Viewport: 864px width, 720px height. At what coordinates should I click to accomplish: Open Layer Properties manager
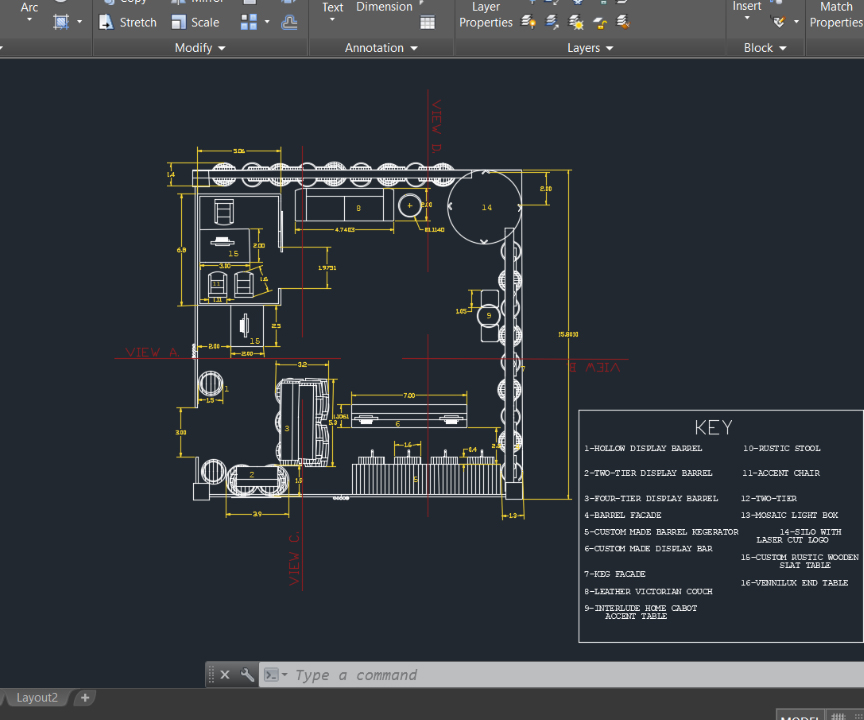click(485, 16)
